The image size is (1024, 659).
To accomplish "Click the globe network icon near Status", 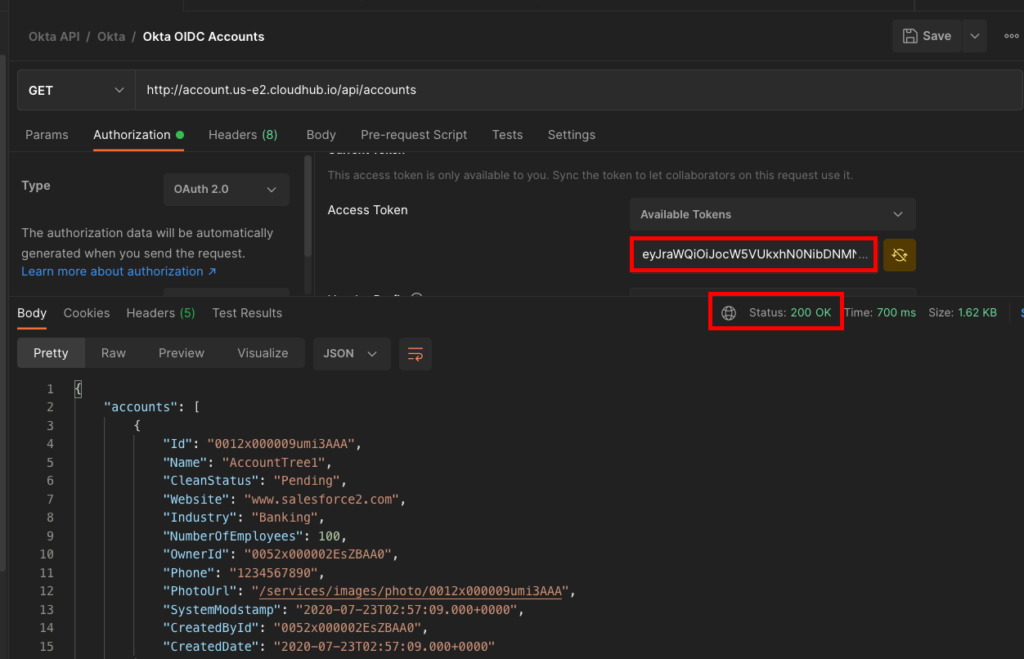I will (x=729, y=313).
